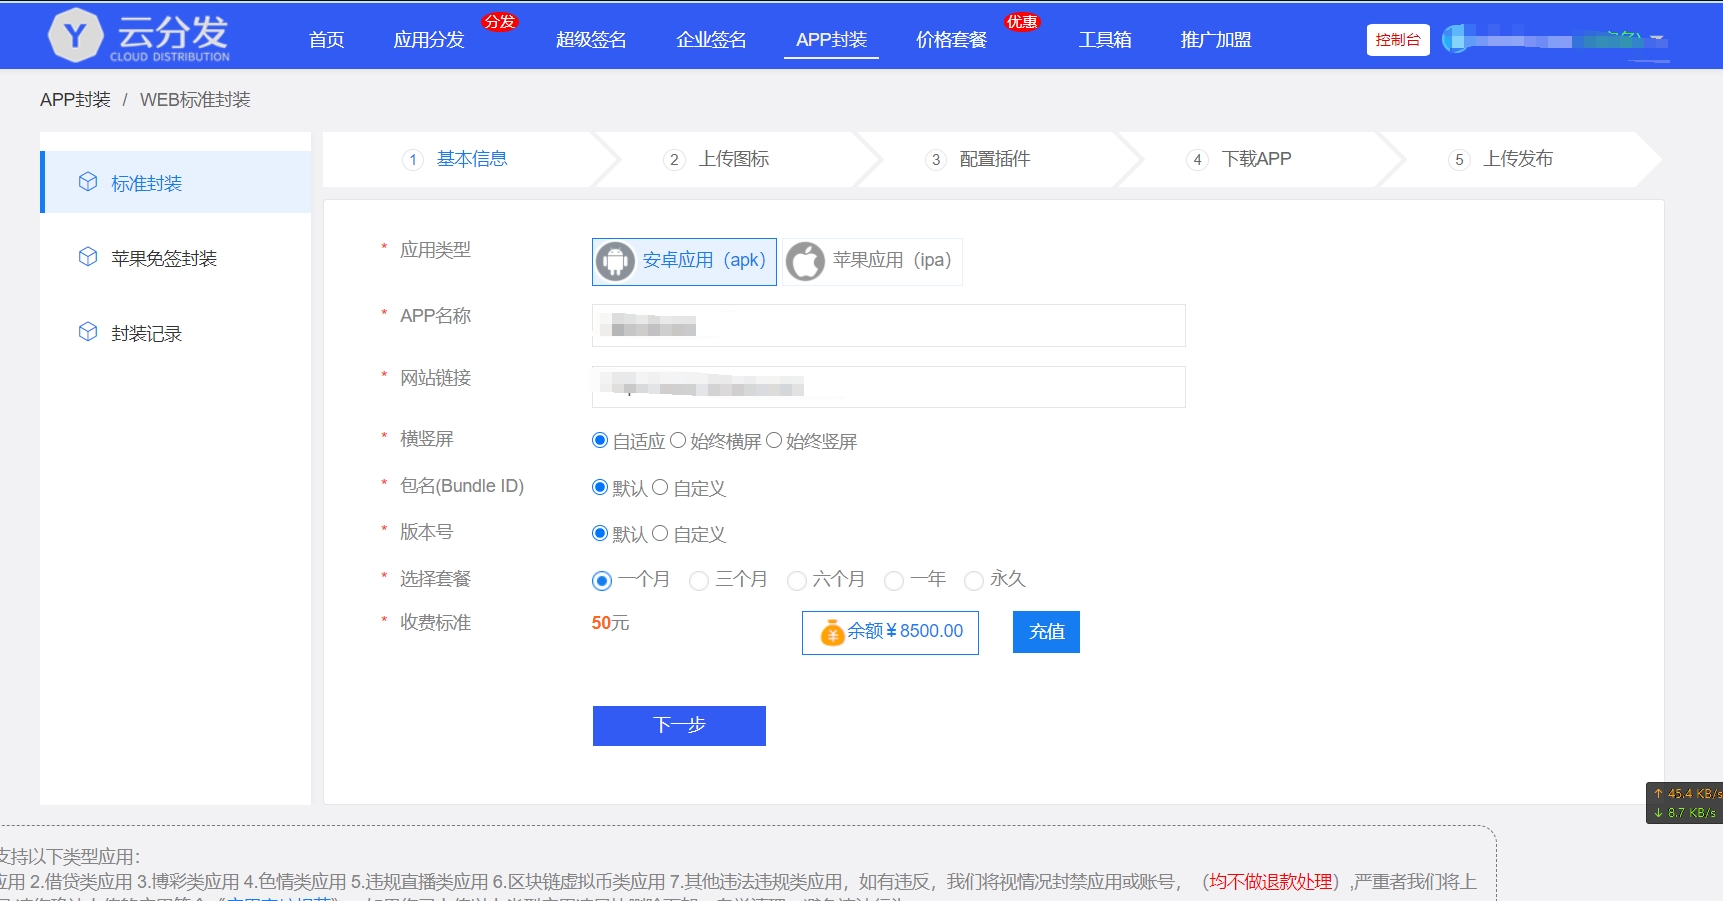Open the user account dropdown in header
The width and height of the screenshot is (1723, 901).
(1555, 40)
